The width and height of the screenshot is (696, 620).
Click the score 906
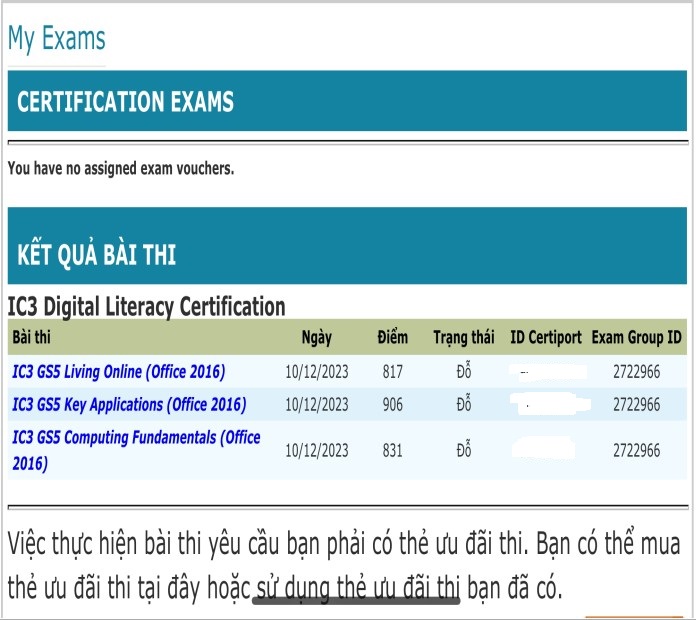tap(393, 405)
